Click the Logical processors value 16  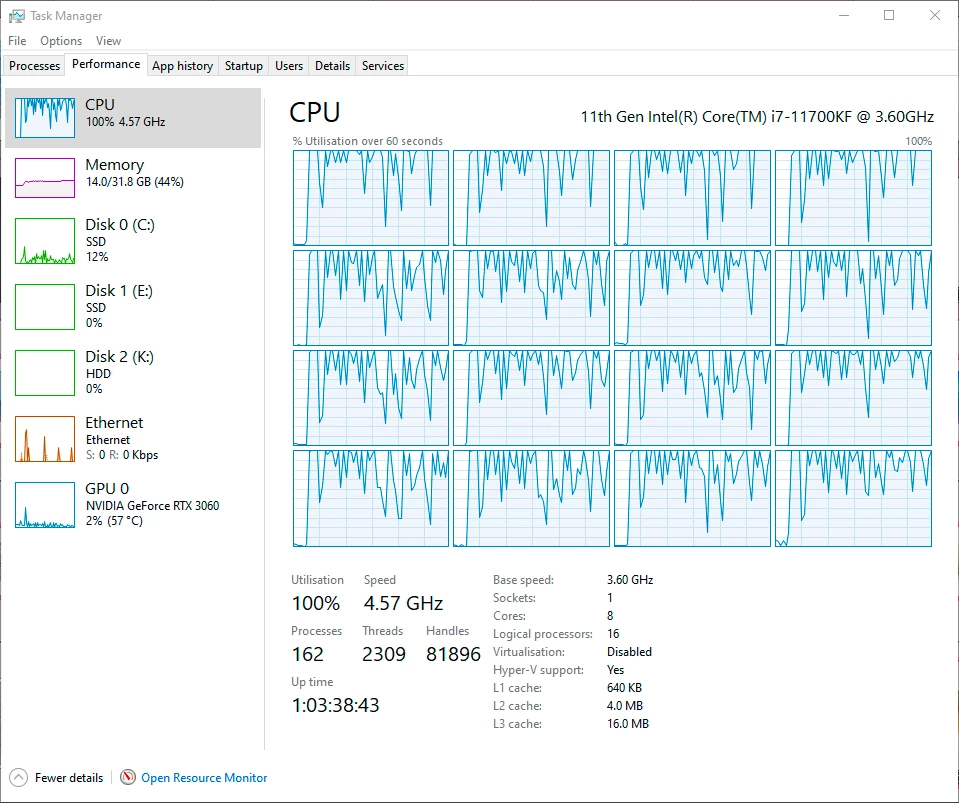click(x=613, y=634)
